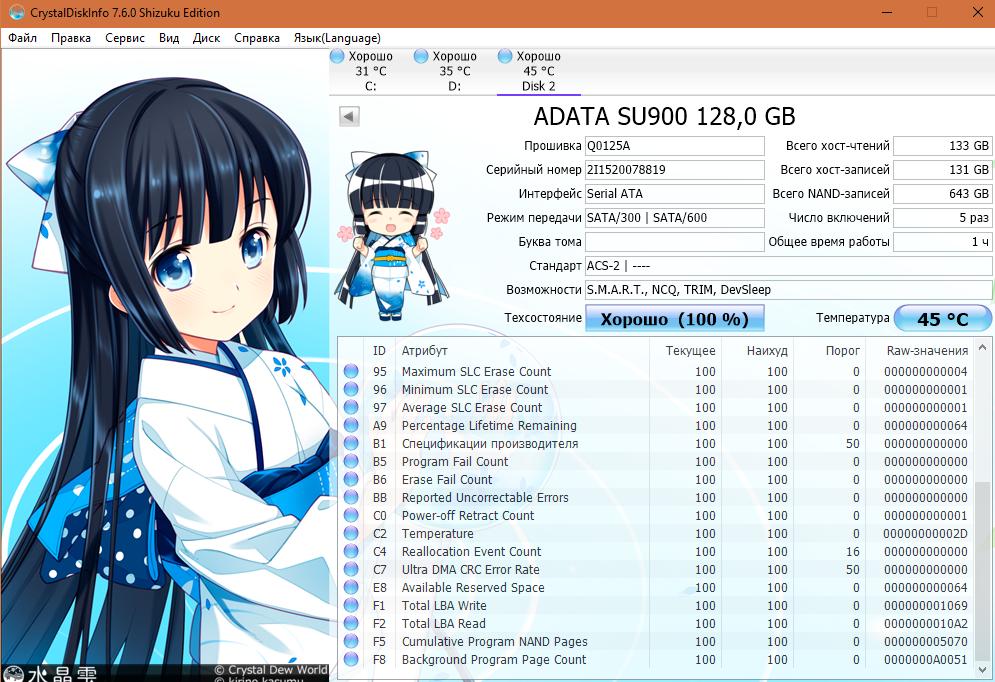995x682 pixels.
Task: Click power-on count value 5 раз
Action: 942,218
